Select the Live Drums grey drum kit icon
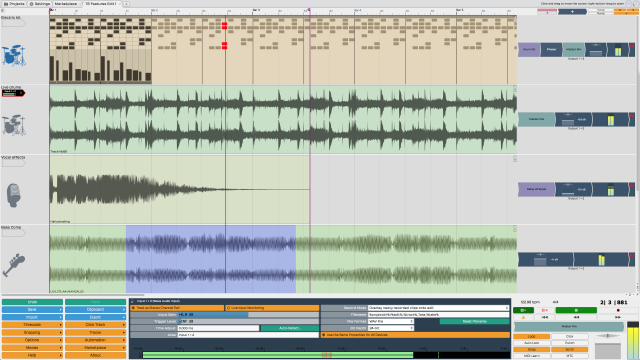The image size is (640, 360). coord(13,125)
